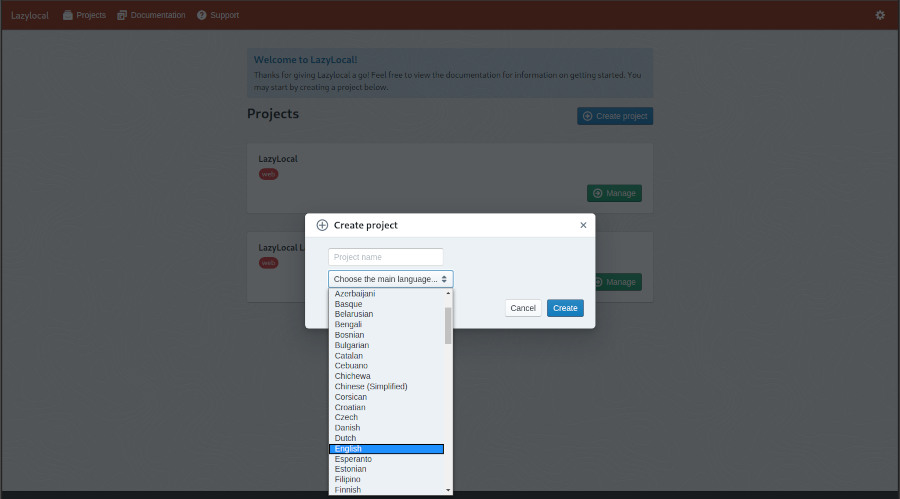The height and width of the screenshot is (499, 900).
Task: Click the settings gear icon
Action: pos(880,15)
